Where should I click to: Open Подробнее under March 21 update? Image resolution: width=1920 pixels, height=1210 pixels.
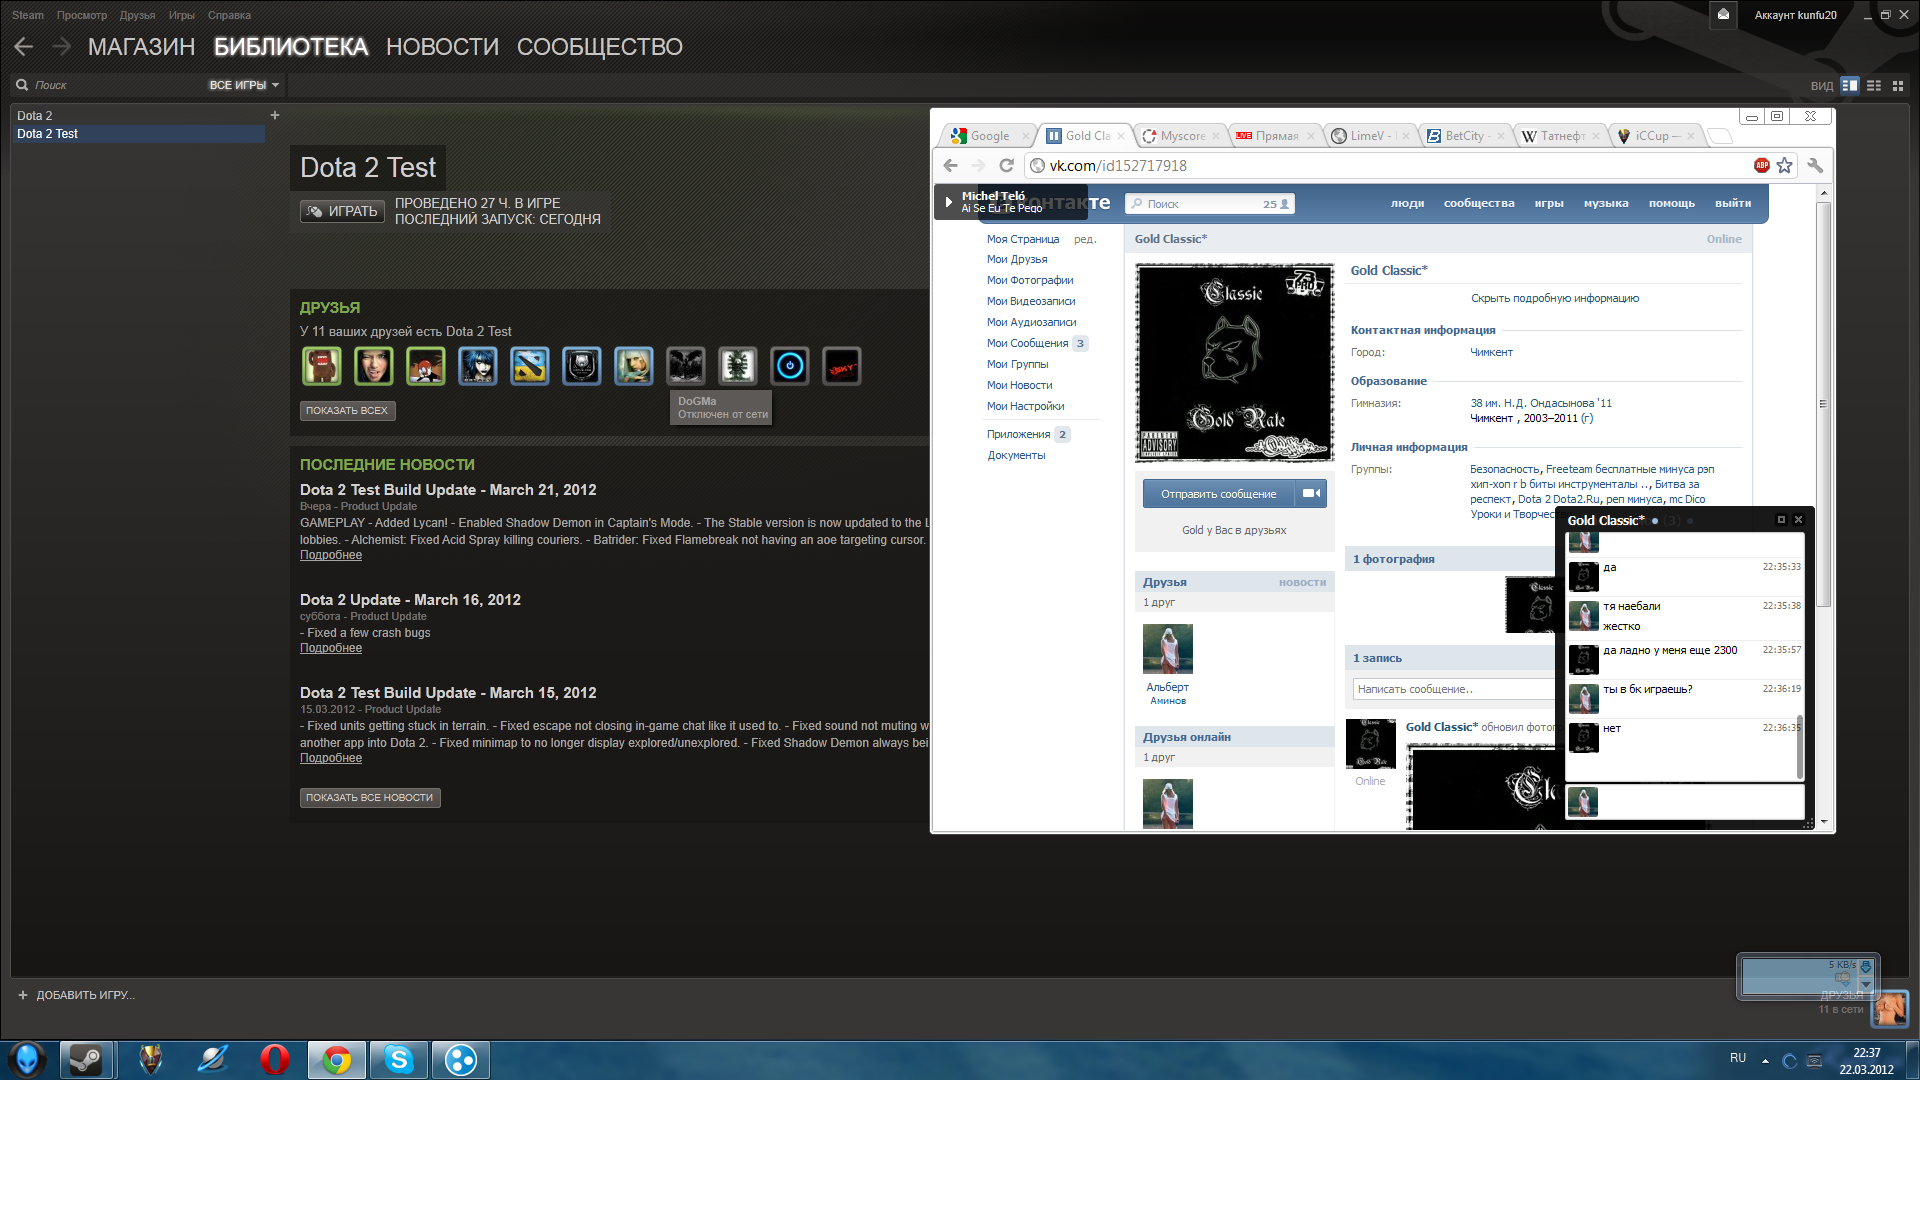[x=331, y=555]
